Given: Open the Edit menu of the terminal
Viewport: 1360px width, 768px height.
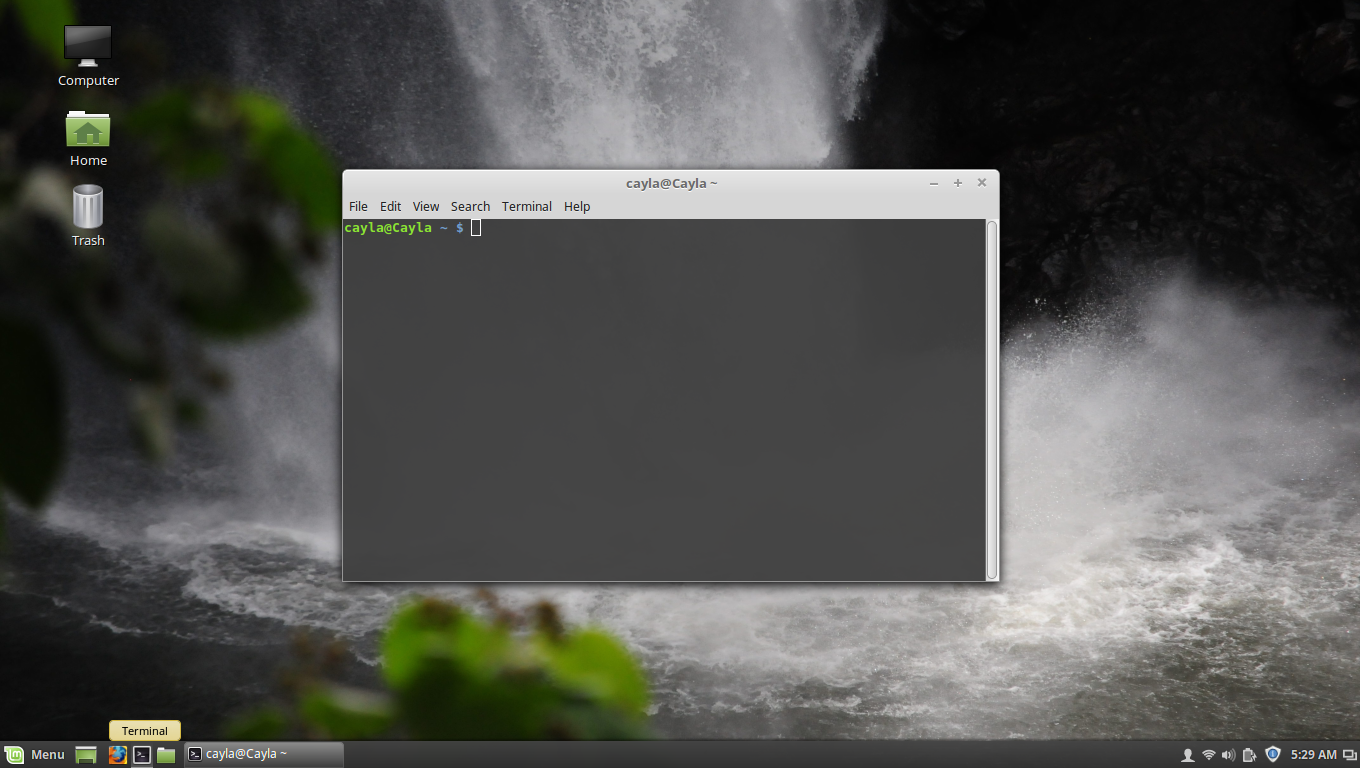Looking at the screenshot, I should point(390,206).
